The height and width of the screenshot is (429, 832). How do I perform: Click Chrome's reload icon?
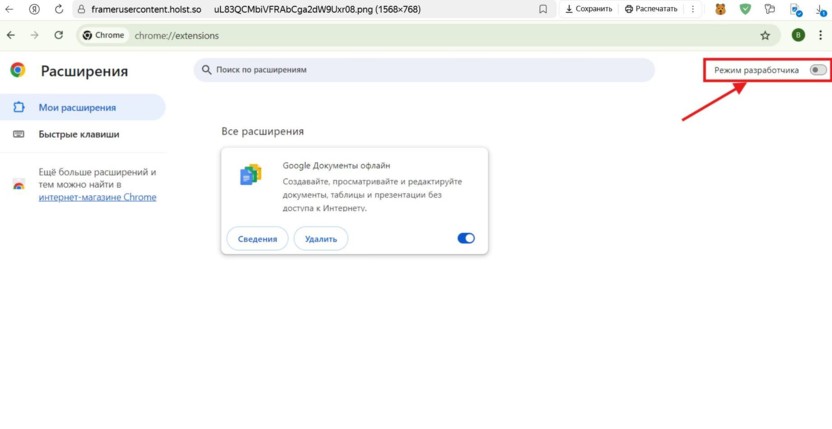[x=59, y=35]
